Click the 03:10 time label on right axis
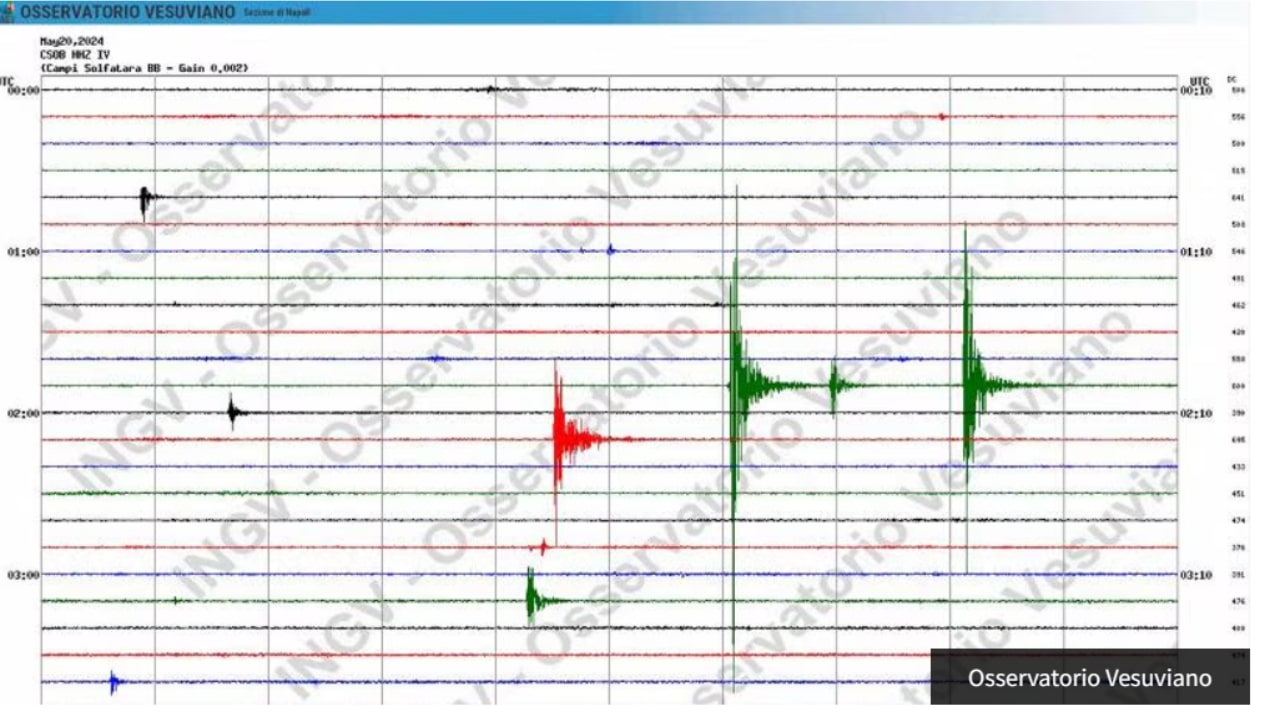This screenshot has width=1280, height=720. pos(1197,575)
